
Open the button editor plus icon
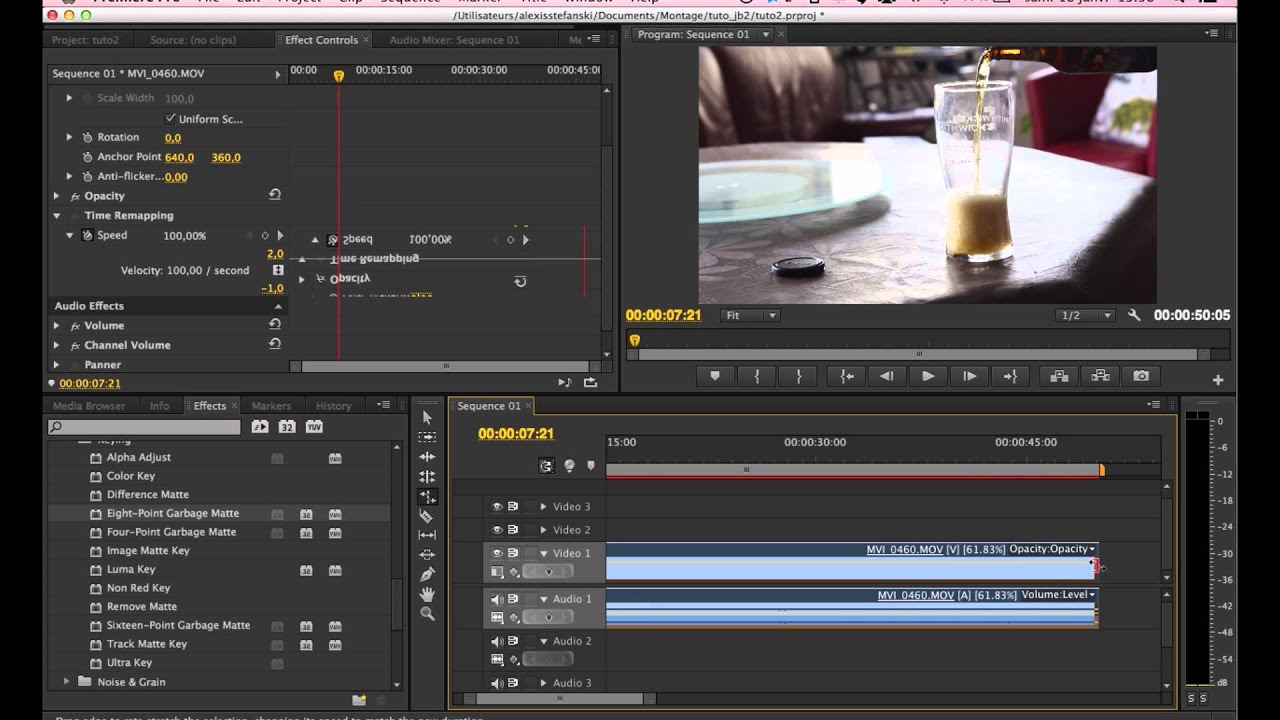click(1218, 380)
